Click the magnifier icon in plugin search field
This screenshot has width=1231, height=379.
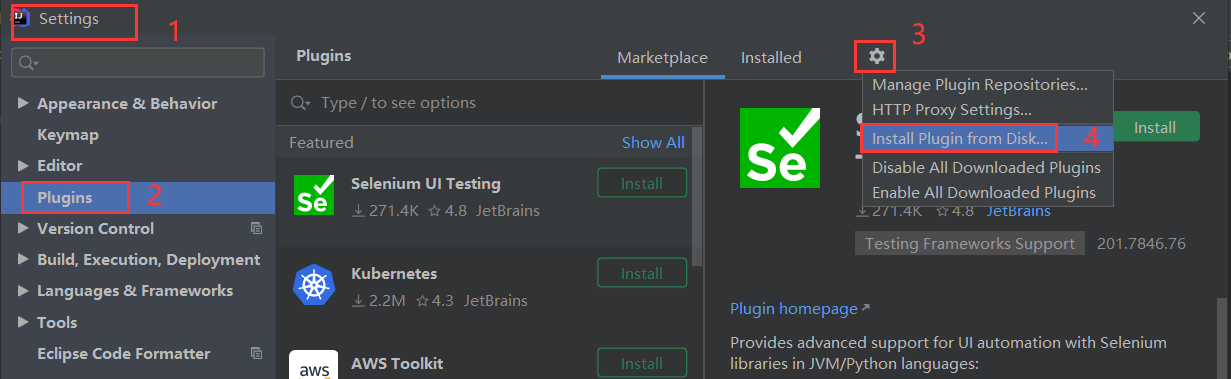[299, 103]
